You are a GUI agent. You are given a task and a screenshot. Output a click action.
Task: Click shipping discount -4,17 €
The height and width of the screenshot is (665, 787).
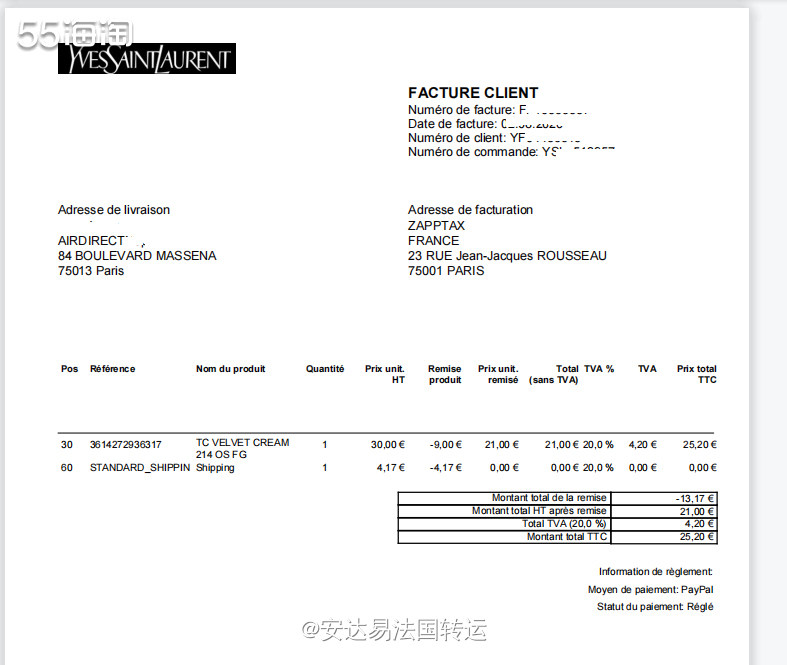445,468
